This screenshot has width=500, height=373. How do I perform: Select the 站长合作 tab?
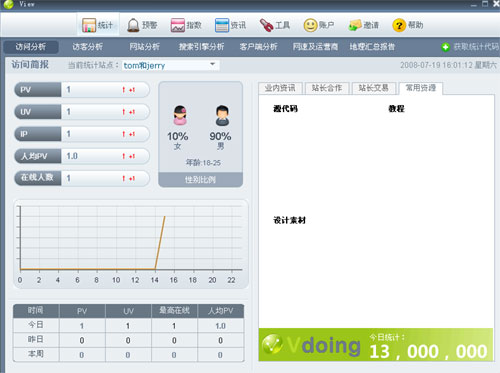click(327, 88)
